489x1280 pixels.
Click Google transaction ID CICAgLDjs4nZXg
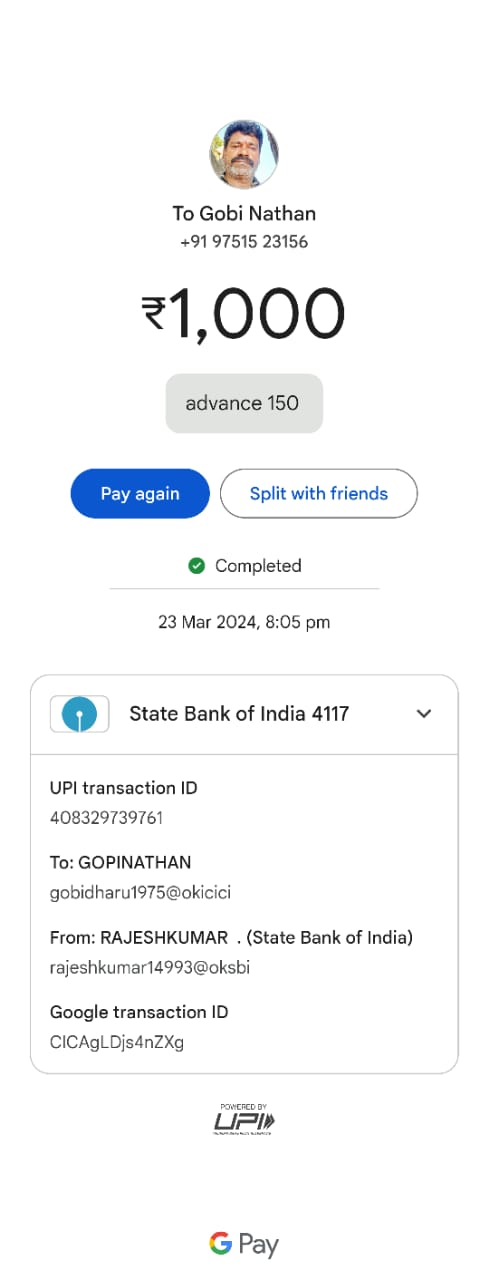coord(117,1042)
